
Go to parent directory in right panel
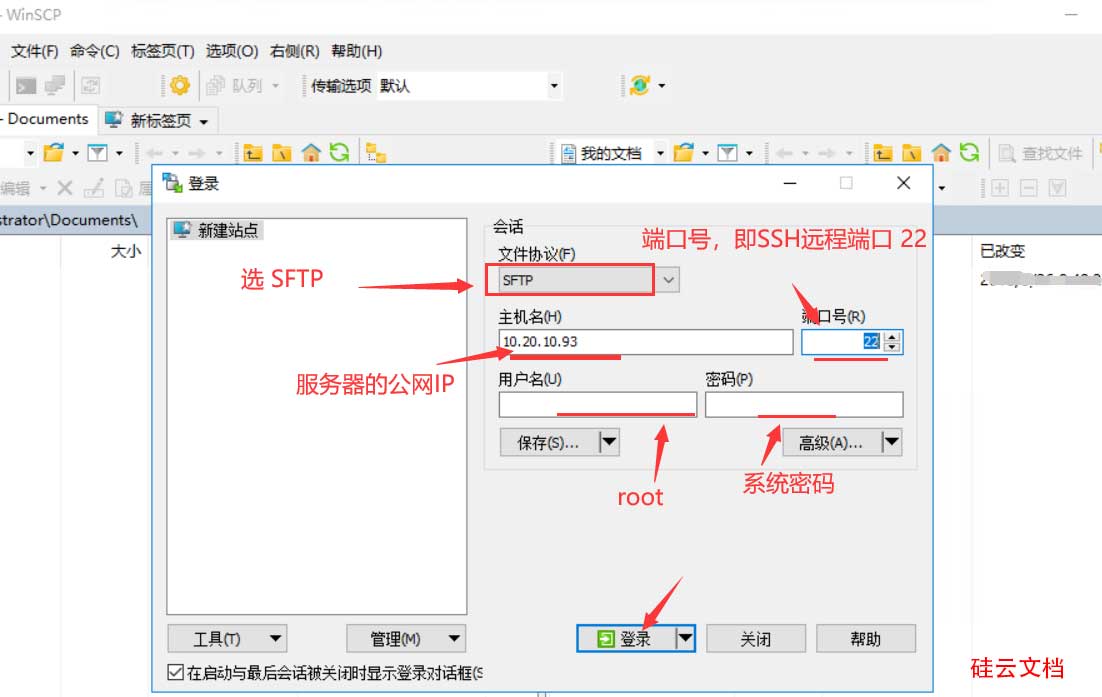[883, 152]
